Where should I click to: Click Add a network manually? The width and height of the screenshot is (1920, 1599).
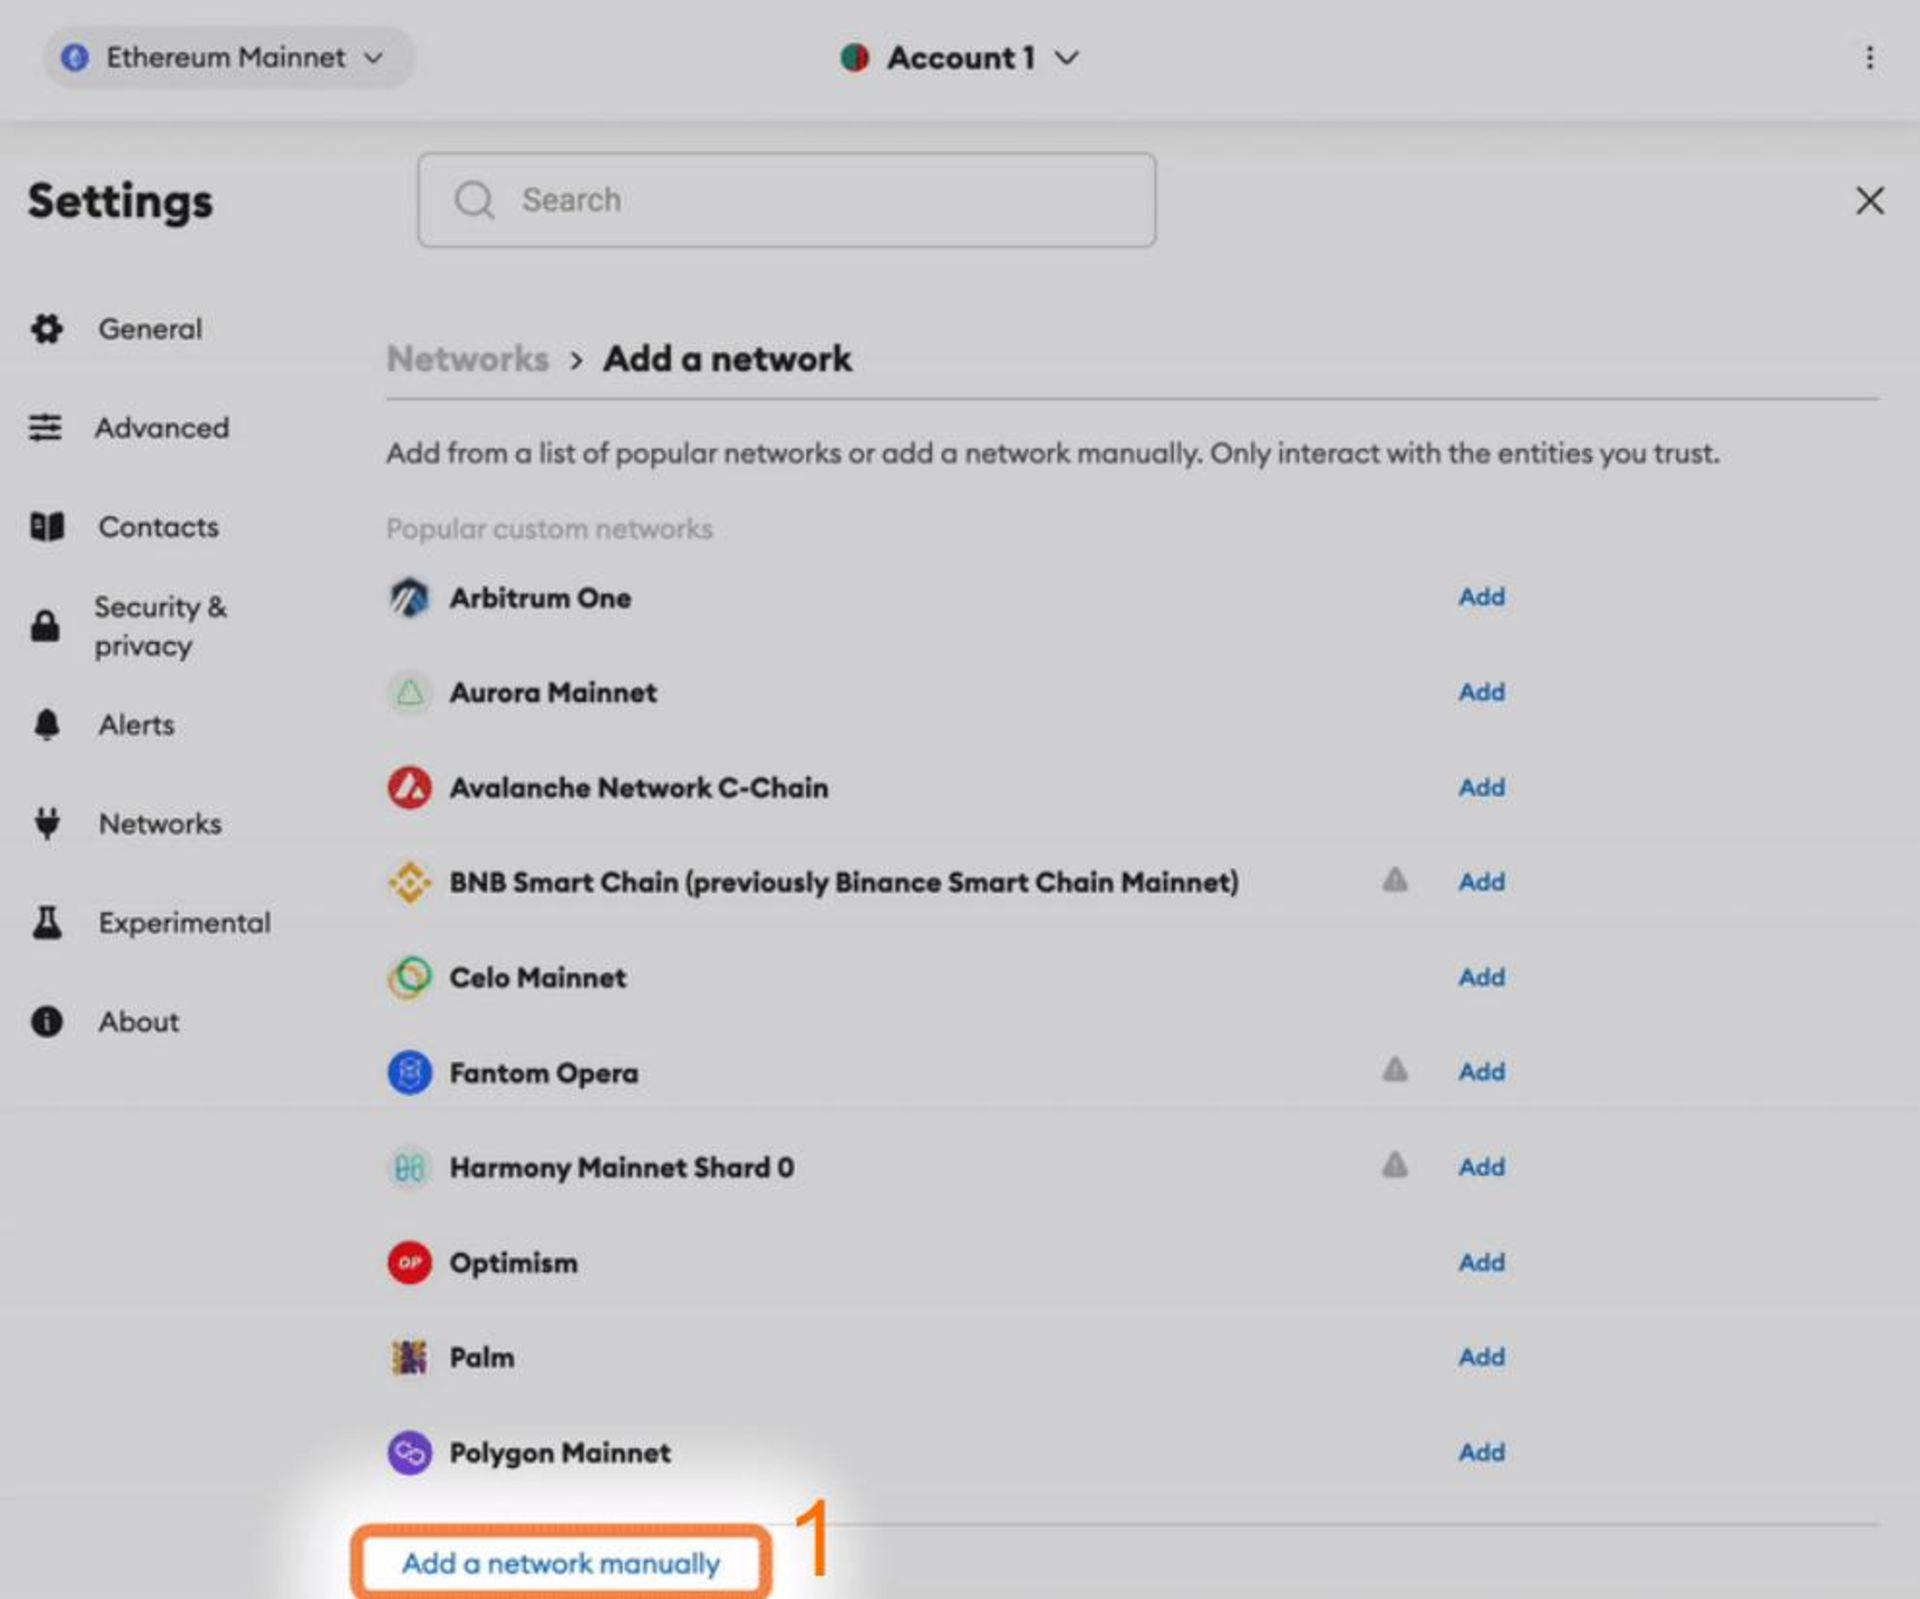tap(561, 1563)
